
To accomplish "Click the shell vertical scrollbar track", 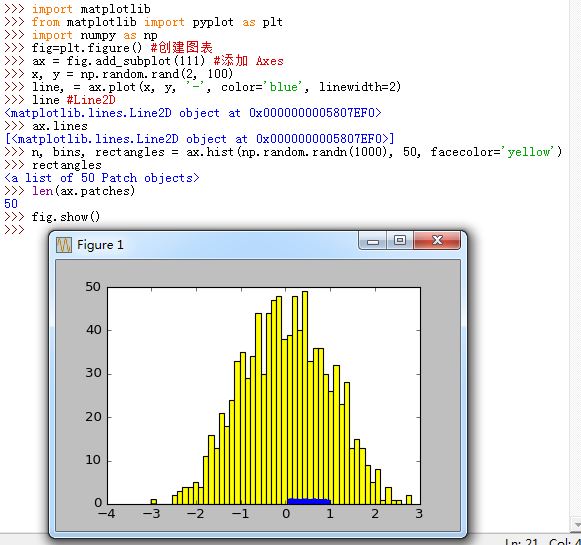I will (x=575, y=259).
